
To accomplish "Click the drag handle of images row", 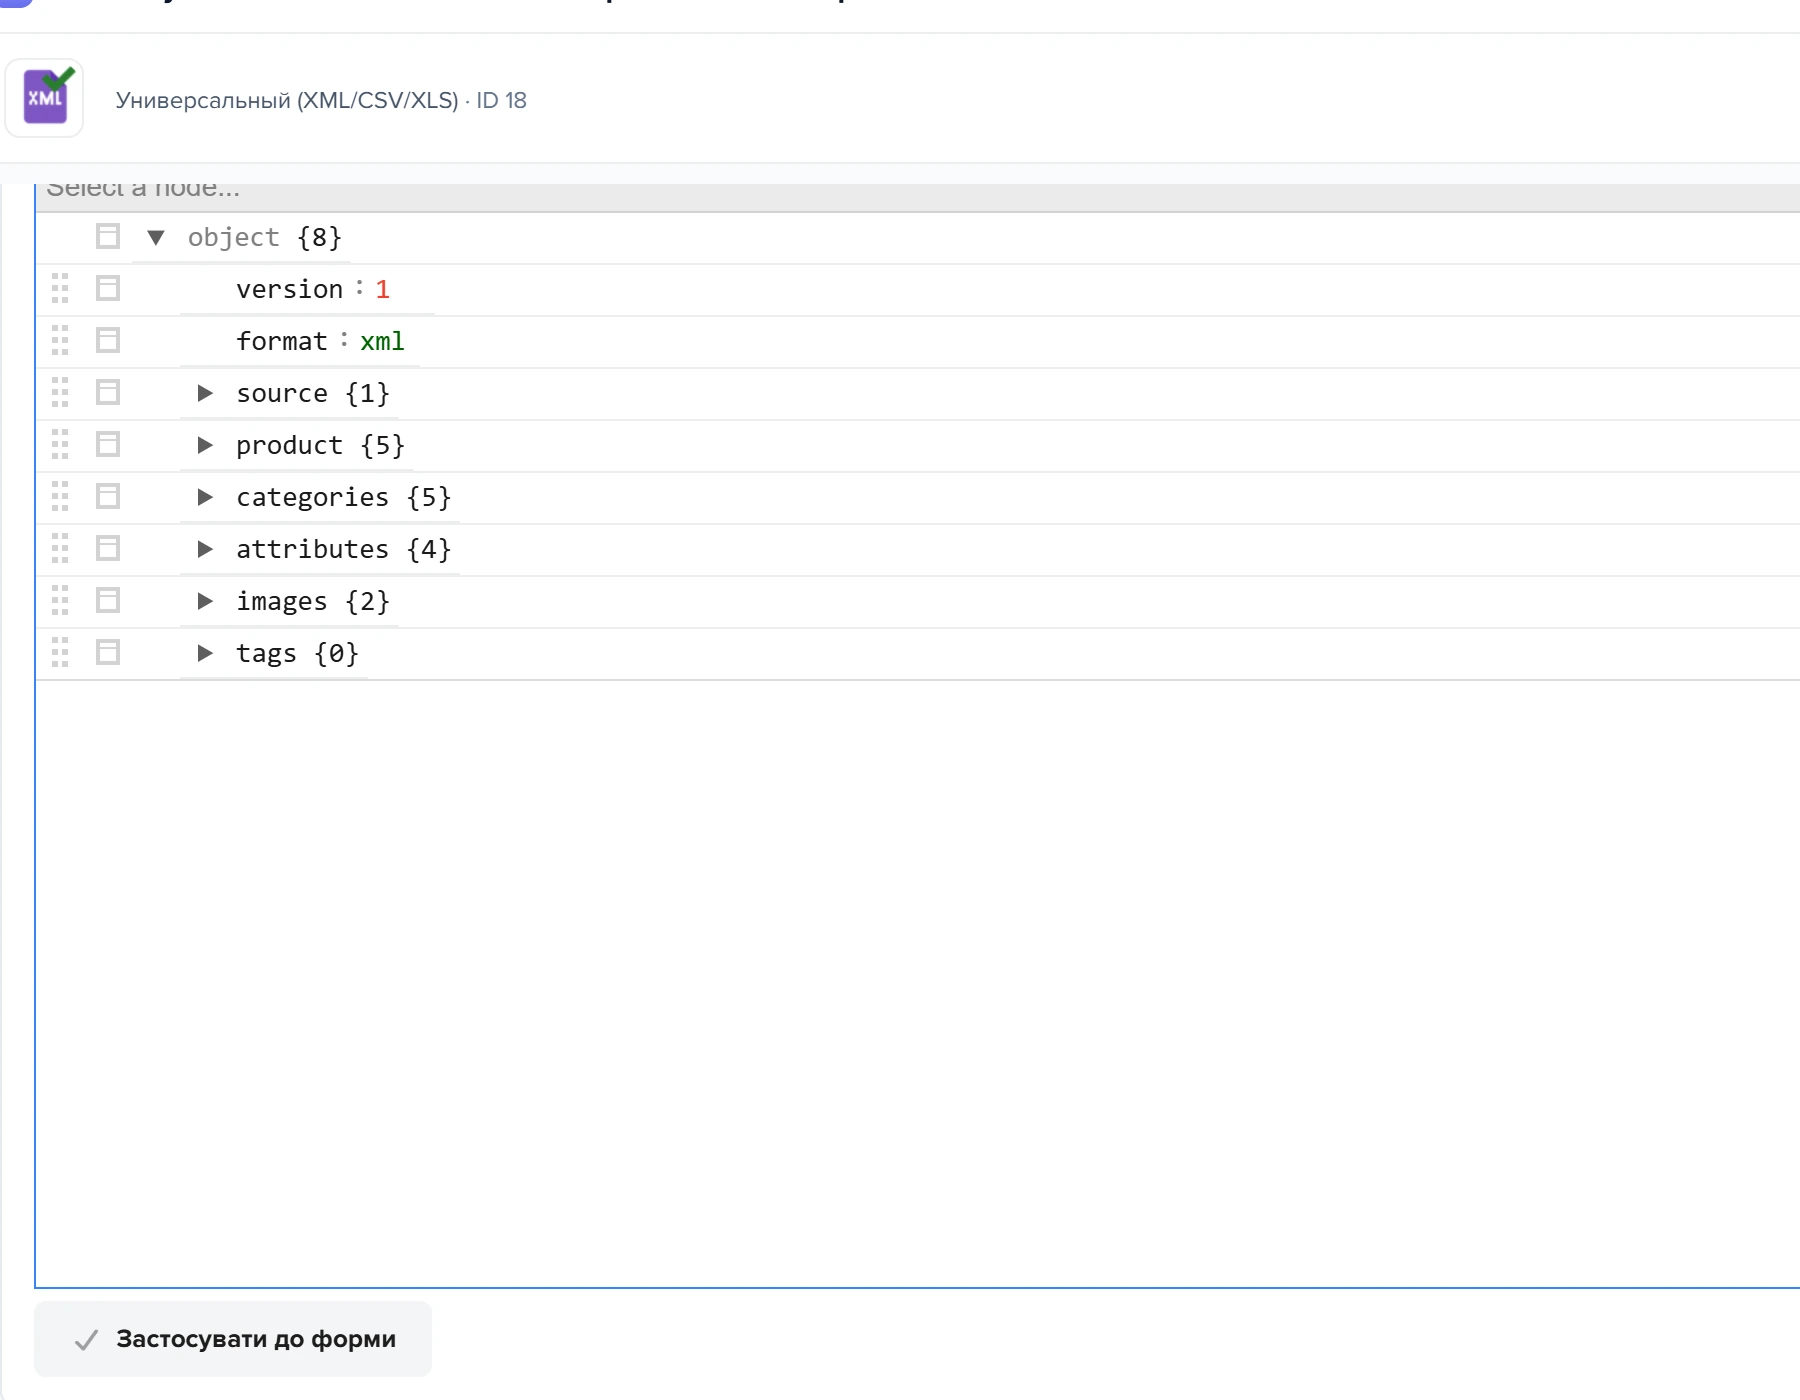I will [60, 601].
